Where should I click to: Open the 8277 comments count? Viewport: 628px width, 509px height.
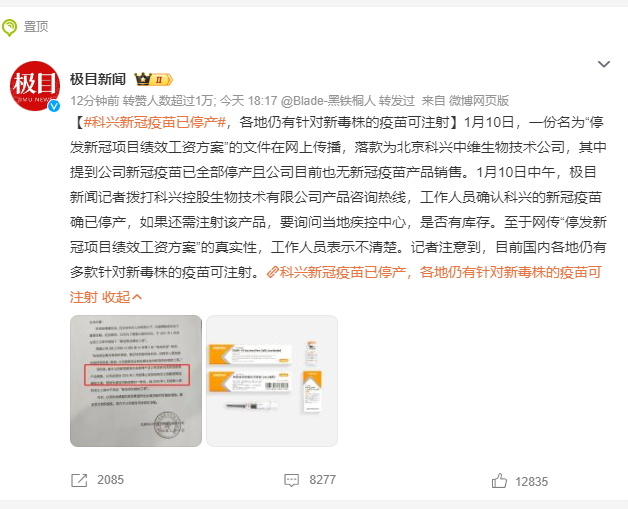click(322, 480)
